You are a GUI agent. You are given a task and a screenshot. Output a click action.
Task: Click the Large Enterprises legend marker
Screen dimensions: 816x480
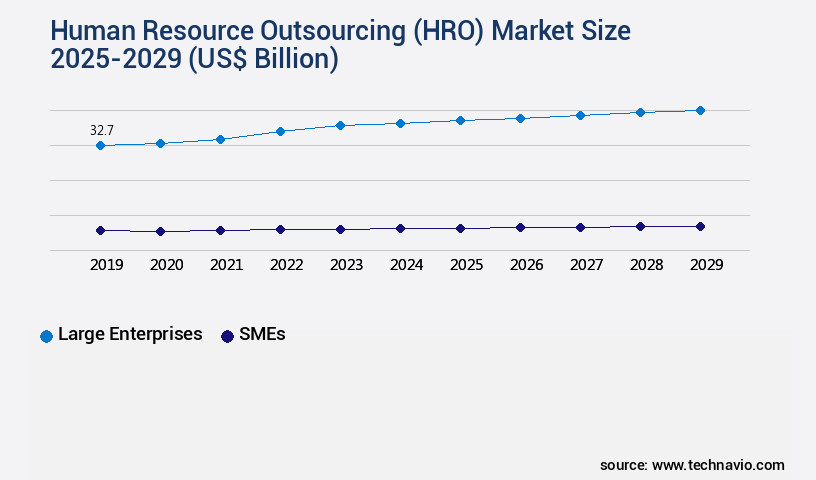point(46,336)
